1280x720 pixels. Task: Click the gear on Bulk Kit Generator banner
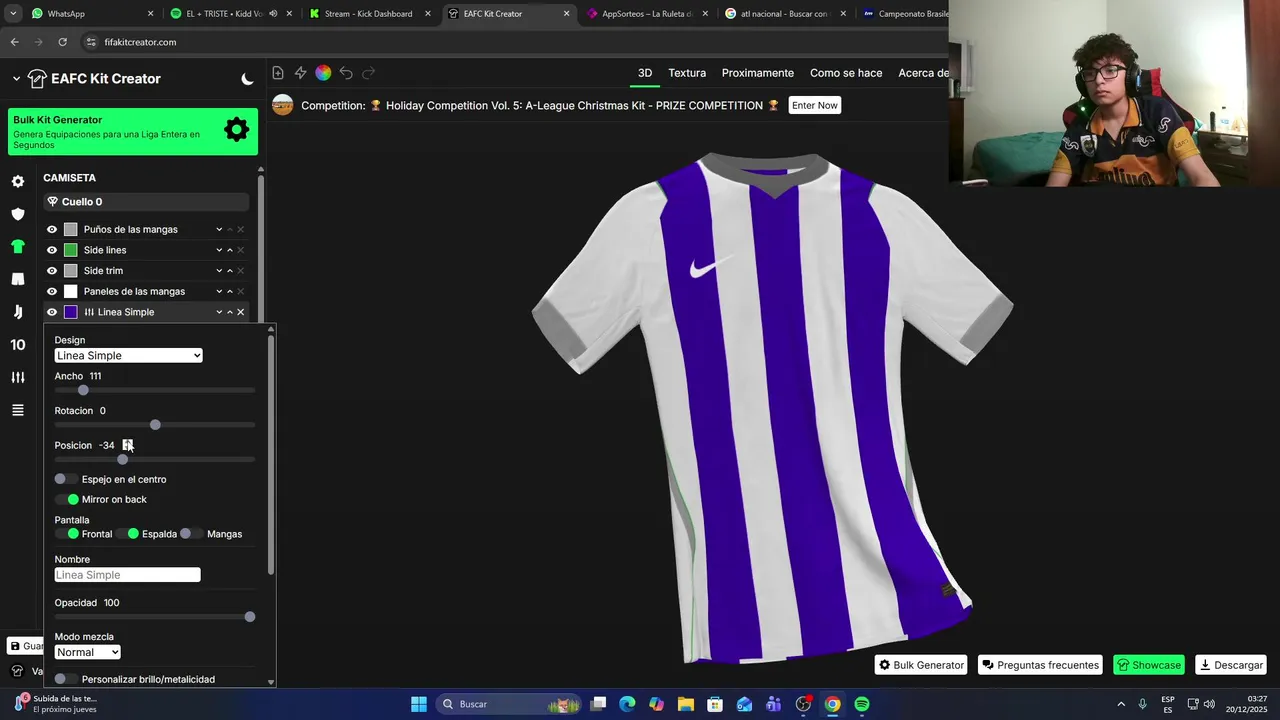pos(237,130)
